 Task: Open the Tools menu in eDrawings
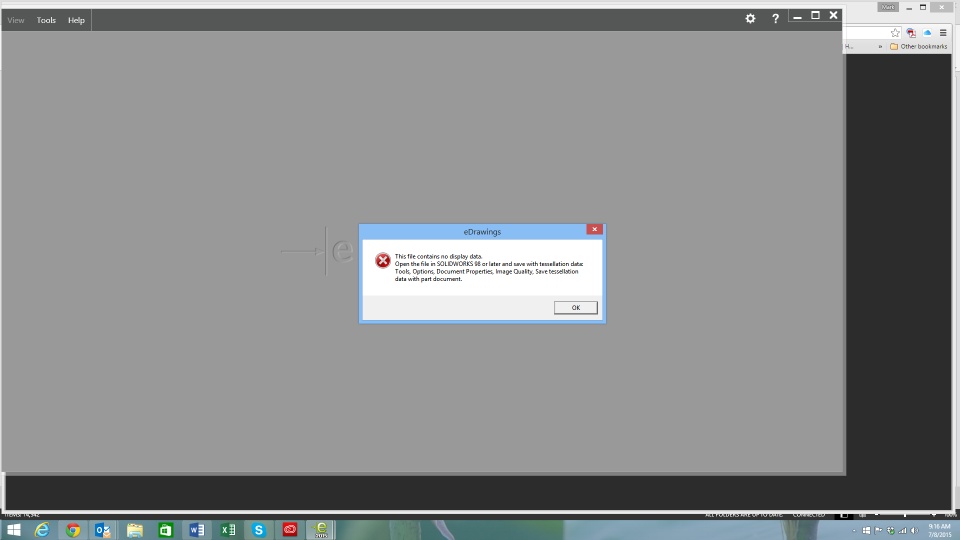(46, 20)
